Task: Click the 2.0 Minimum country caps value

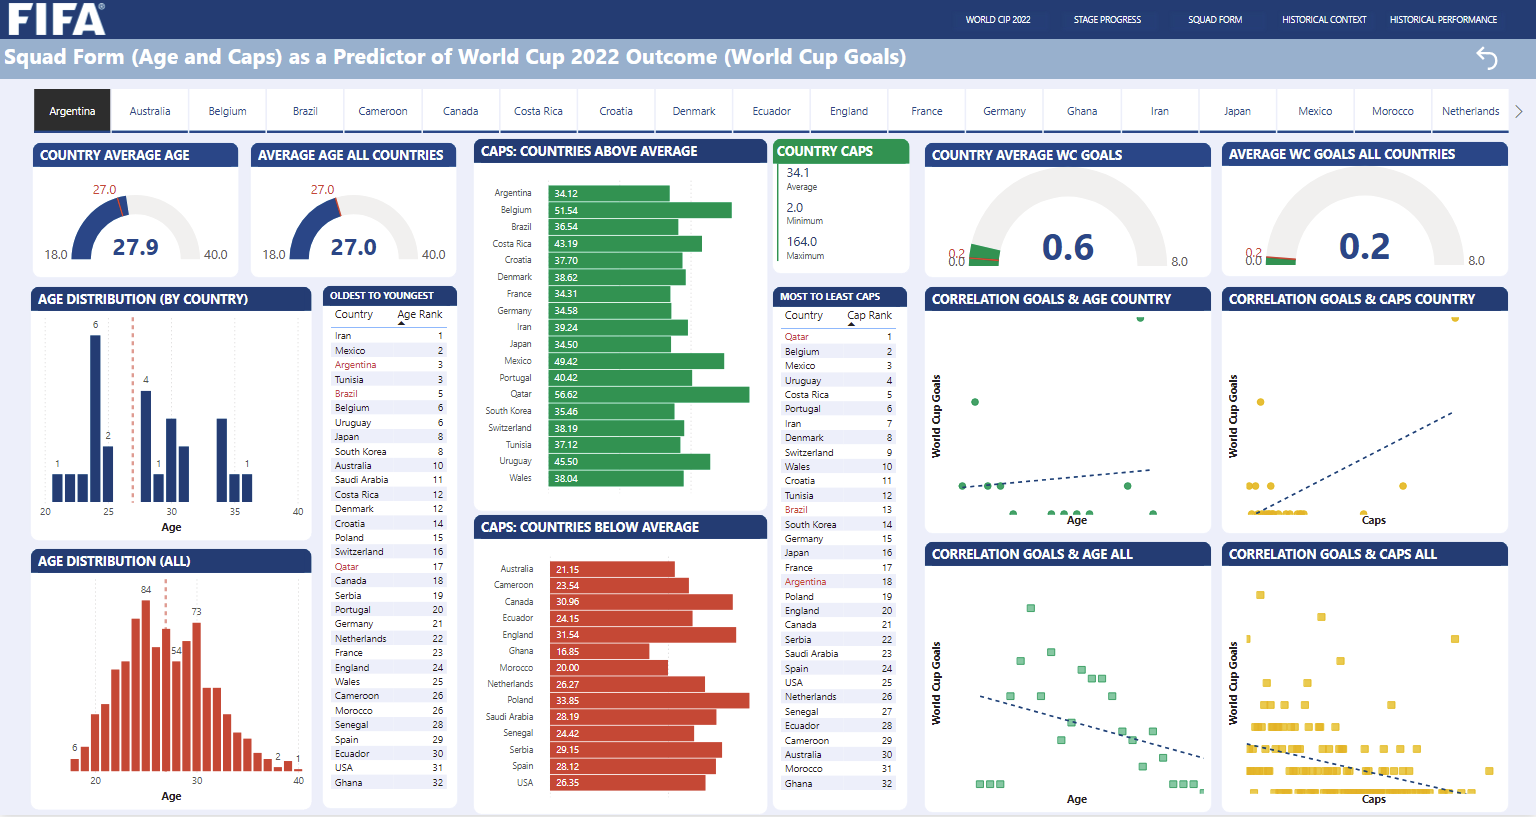Action: tap(795, 208)
